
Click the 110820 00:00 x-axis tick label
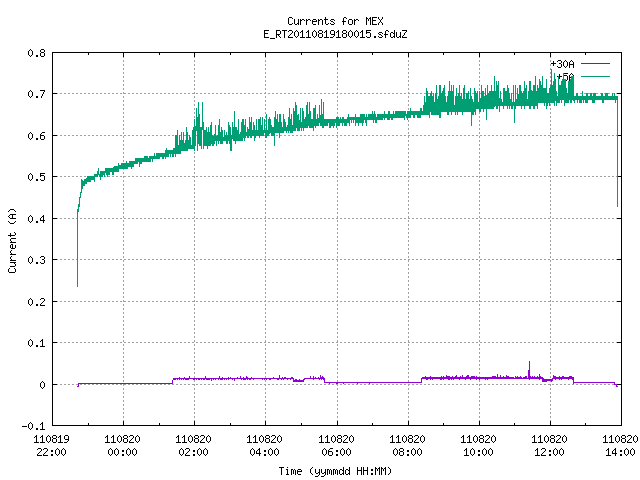pos(122,446)
